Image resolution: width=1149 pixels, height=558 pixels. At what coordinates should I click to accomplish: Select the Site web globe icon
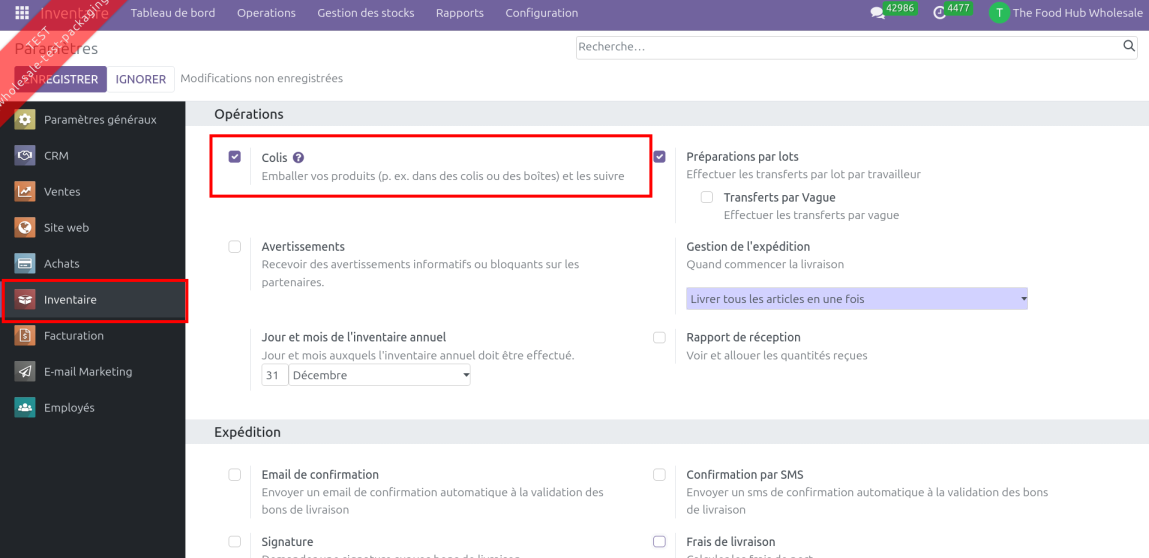[25, 228]
